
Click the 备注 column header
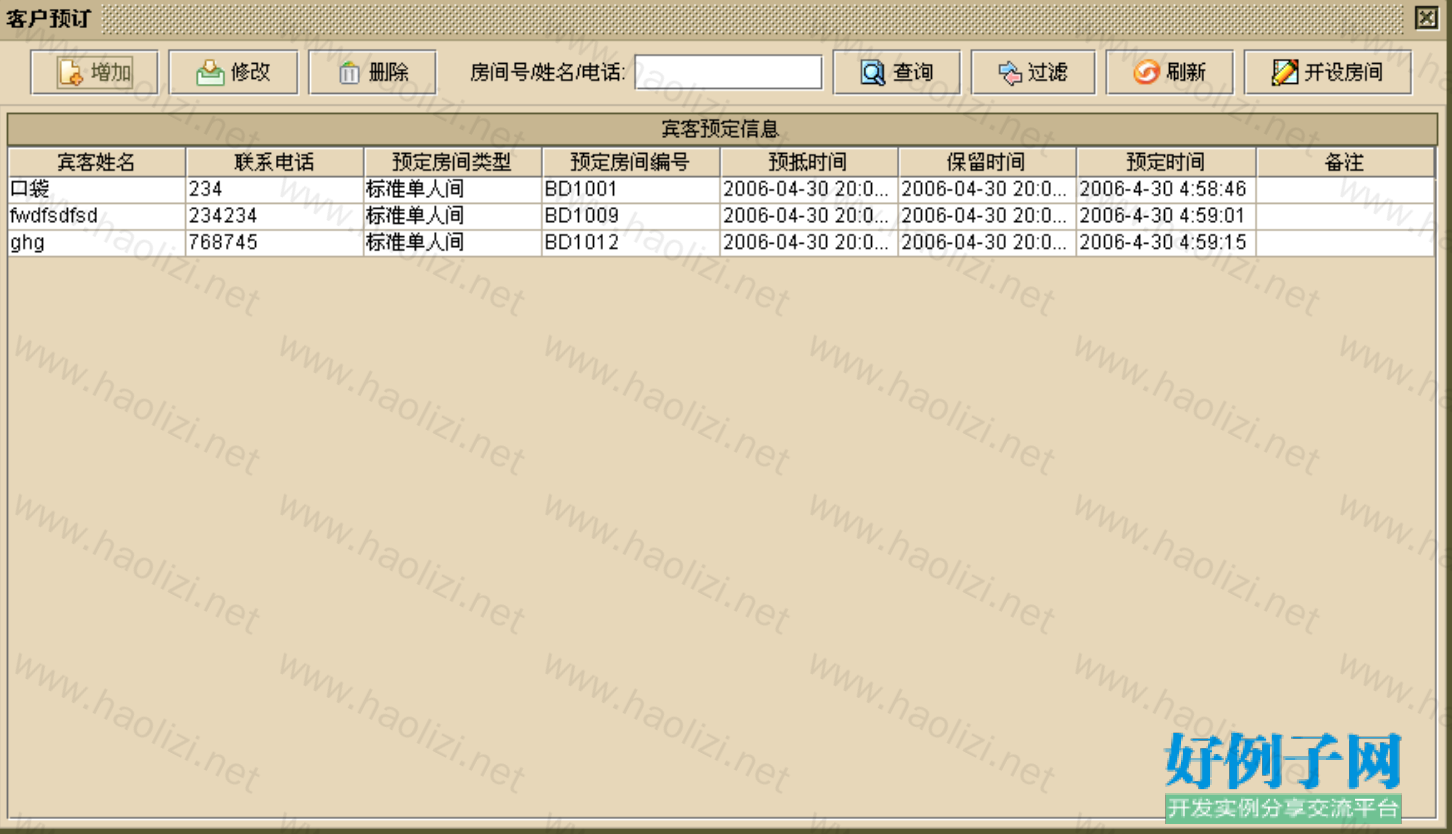pyautogui.click(x=1344, y=162)
